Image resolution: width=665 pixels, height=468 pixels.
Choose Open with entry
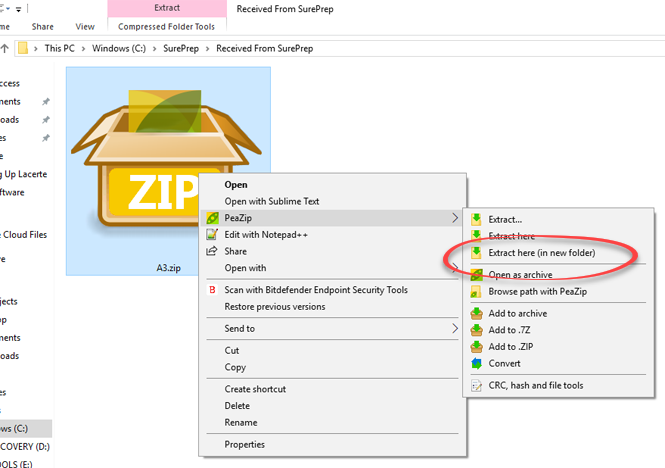click(332, 268)
